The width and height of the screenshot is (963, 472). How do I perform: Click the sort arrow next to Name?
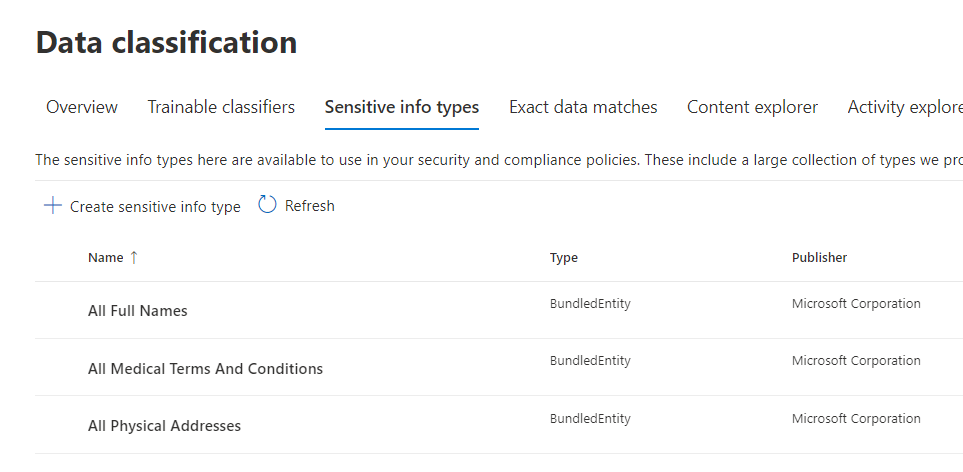(134, 258)
